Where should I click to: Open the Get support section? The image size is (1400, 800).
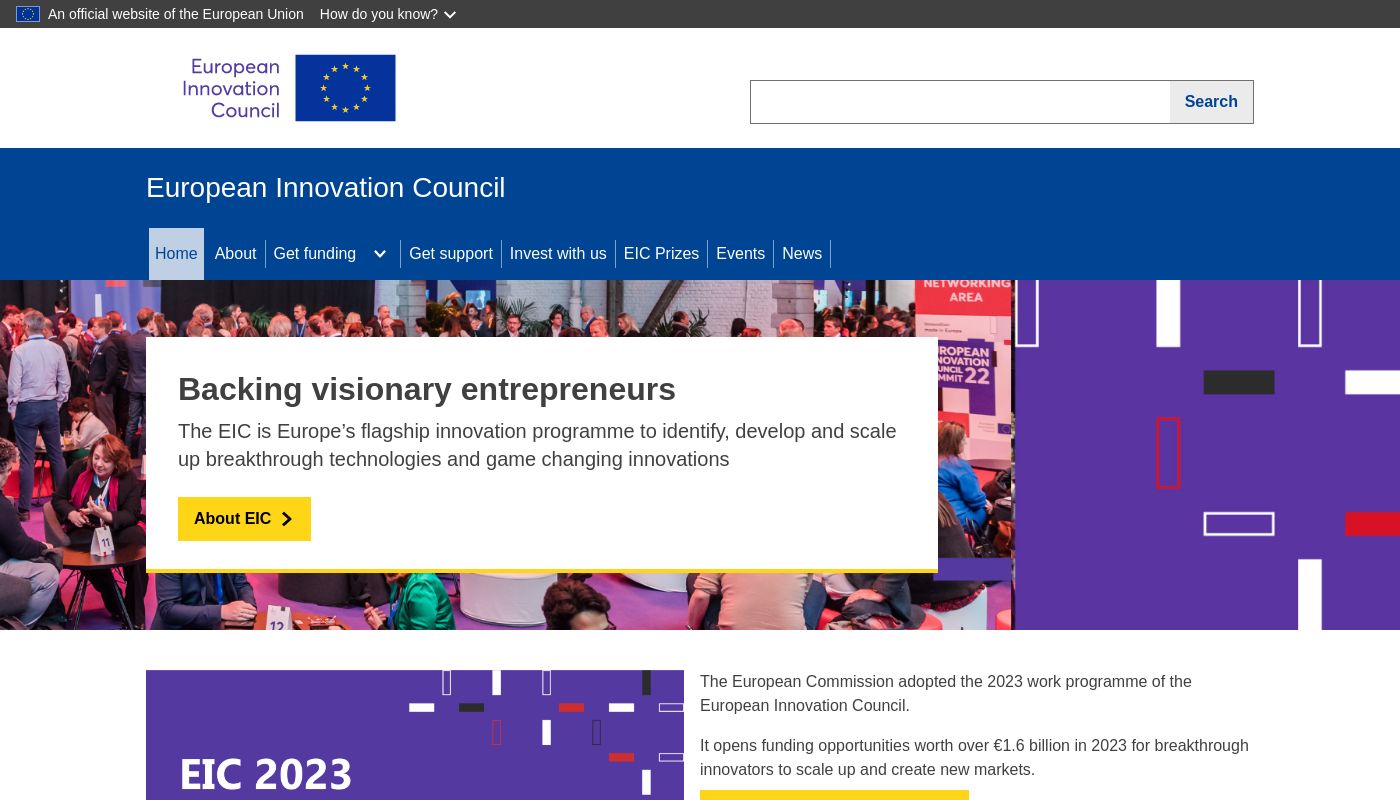pyautogui.click(x=451, y=253)
